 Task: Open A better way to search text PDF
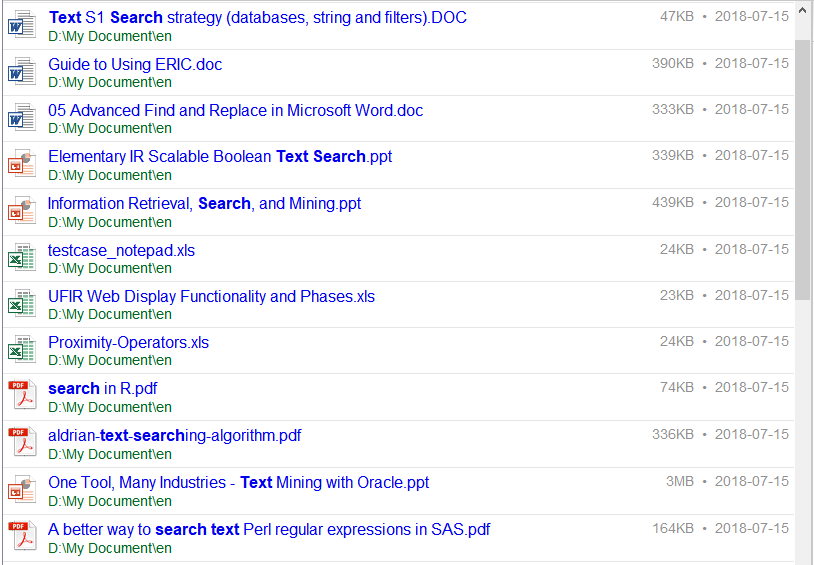tap(269, 529)
